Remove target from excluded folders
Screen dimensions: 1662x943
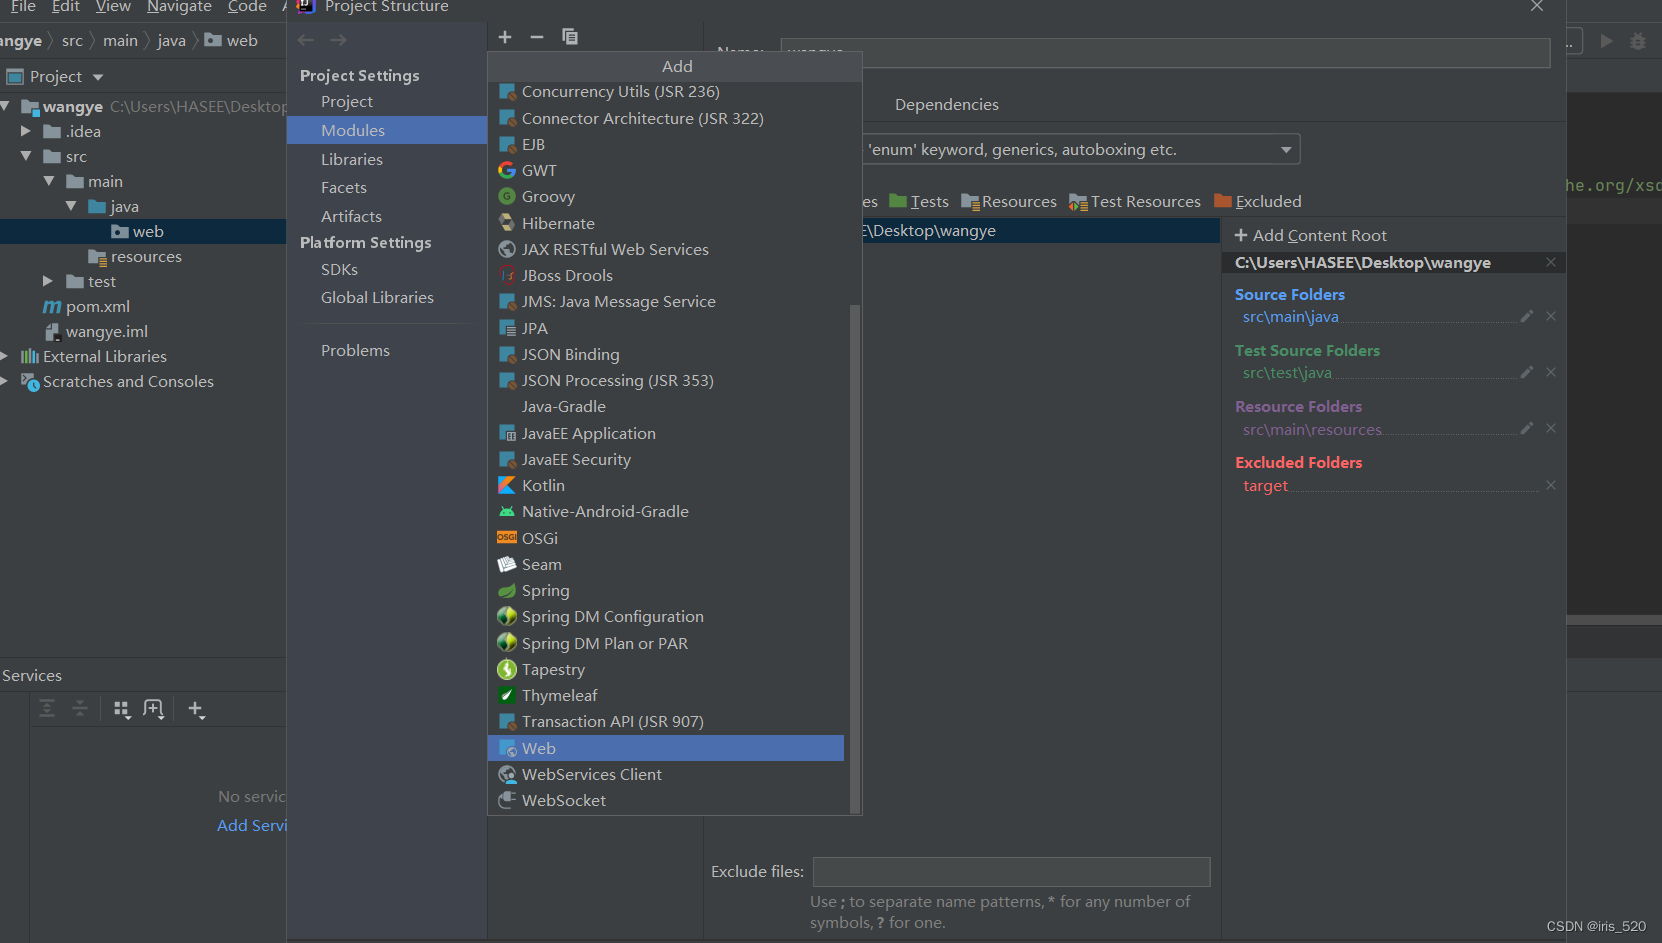click(1551, 485)
